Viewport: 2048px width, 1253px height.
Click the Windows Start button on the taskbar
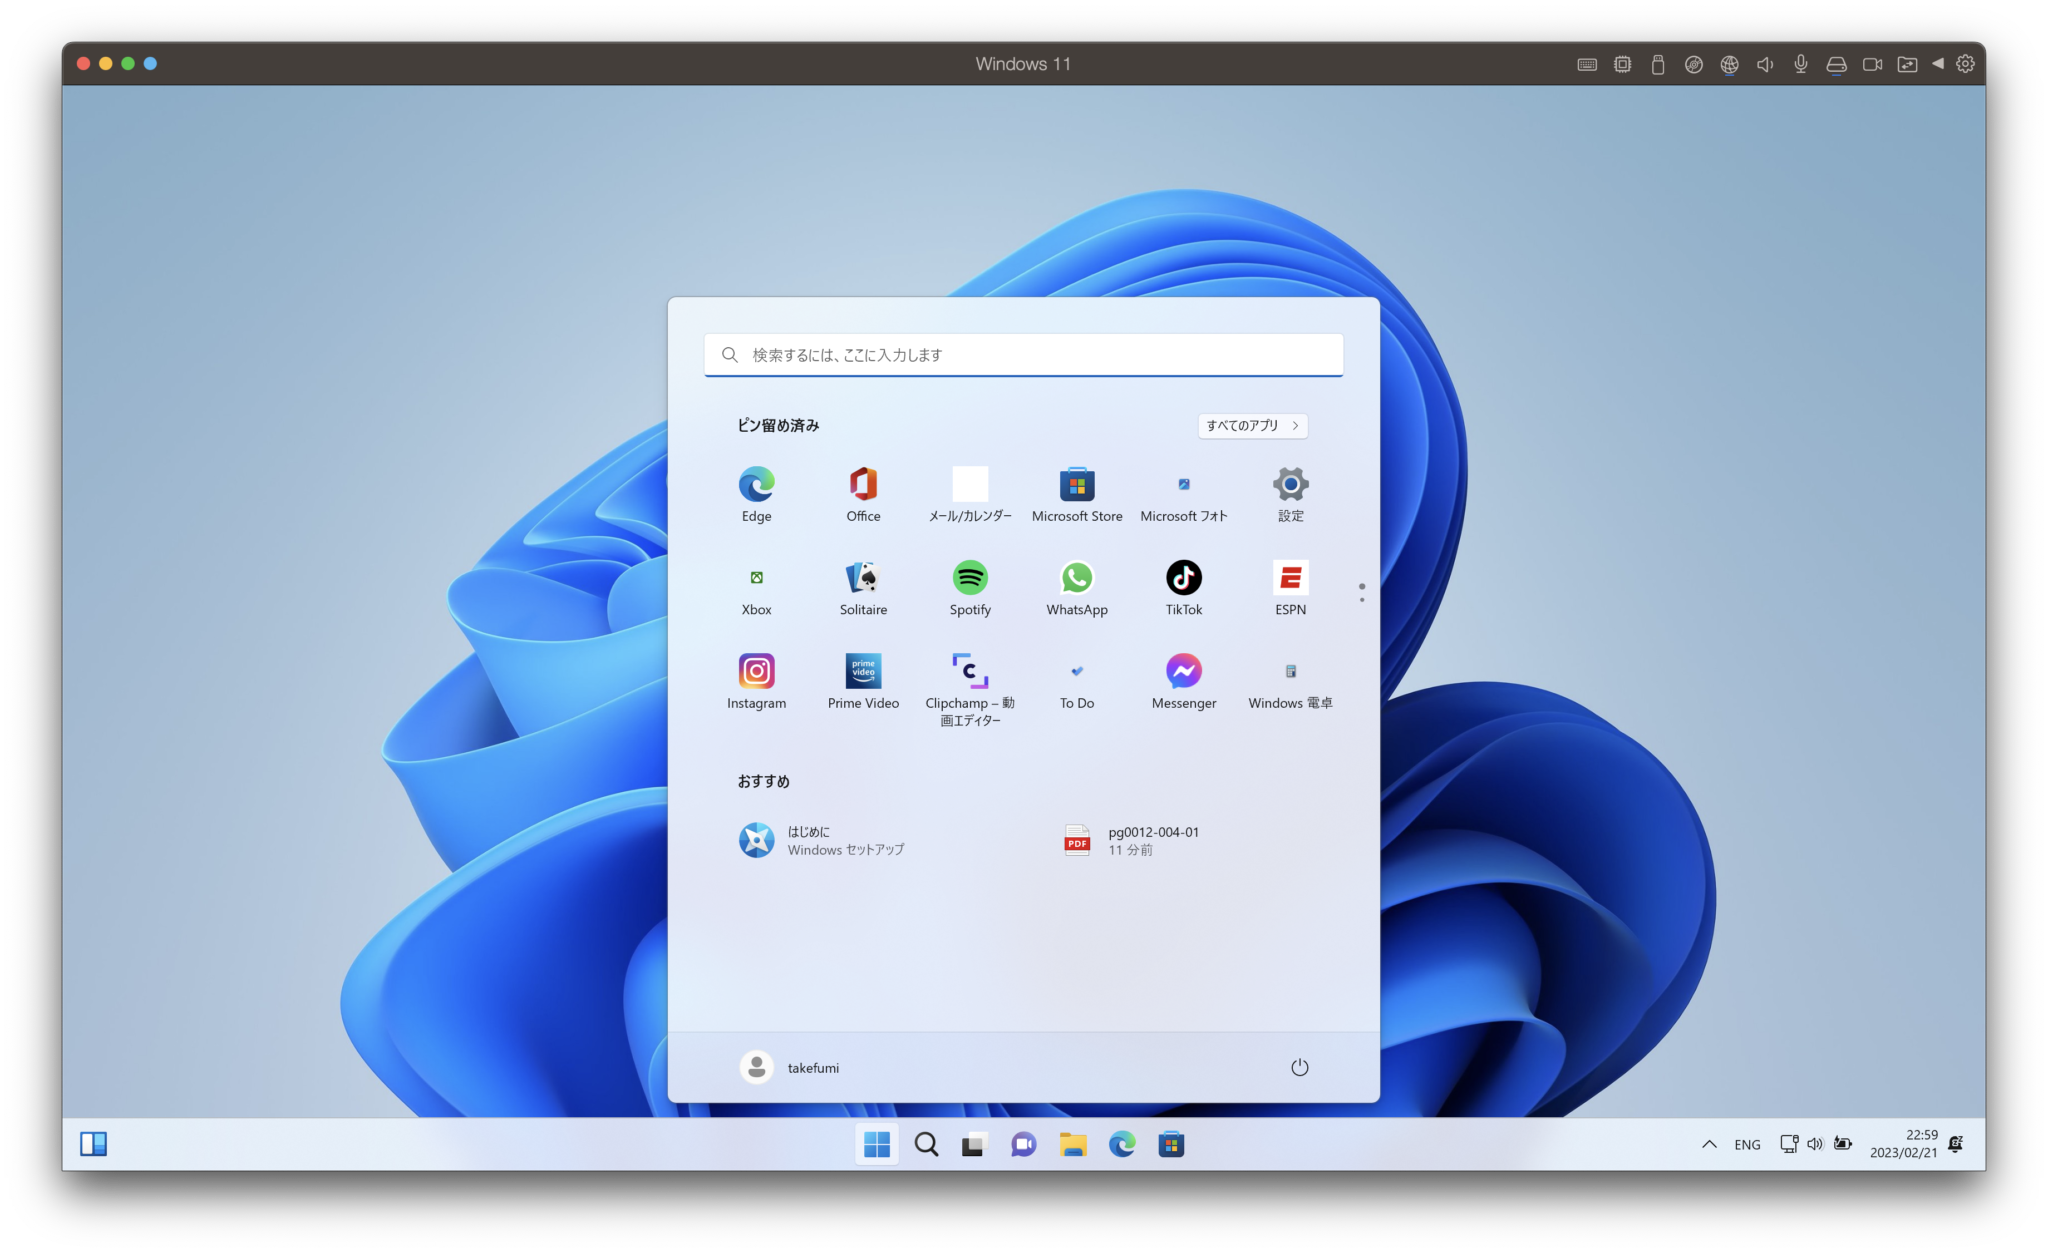877,1144
